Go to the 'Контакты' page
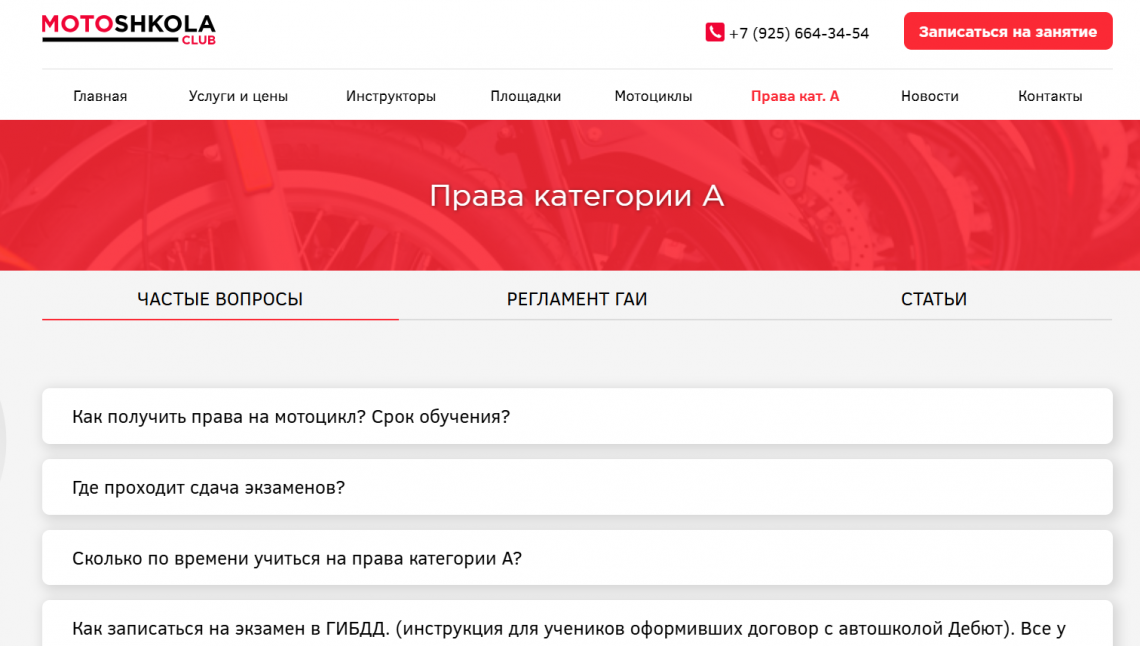 [1050, 96]
